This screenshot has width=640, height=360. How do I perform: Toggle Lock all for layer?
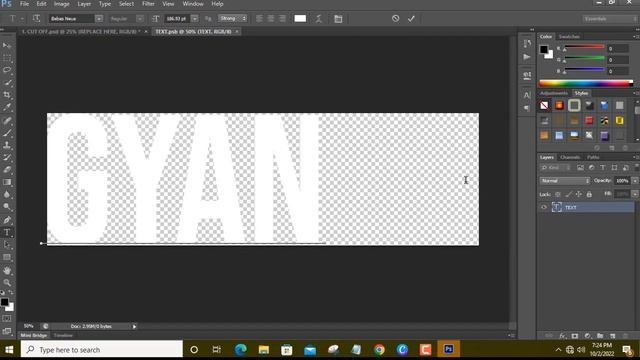coord(589,194)
